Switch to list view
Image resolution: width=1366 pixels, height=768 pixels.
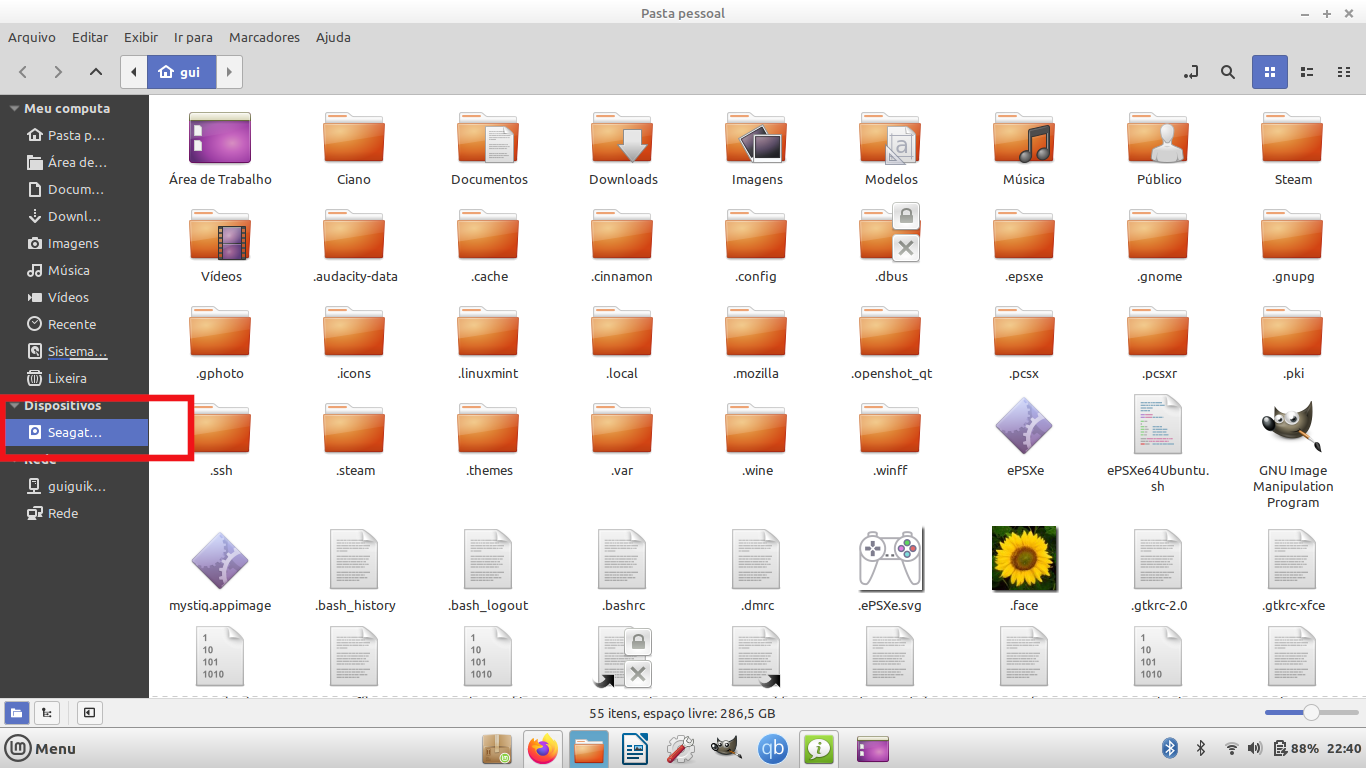[x=1307, y=72]
